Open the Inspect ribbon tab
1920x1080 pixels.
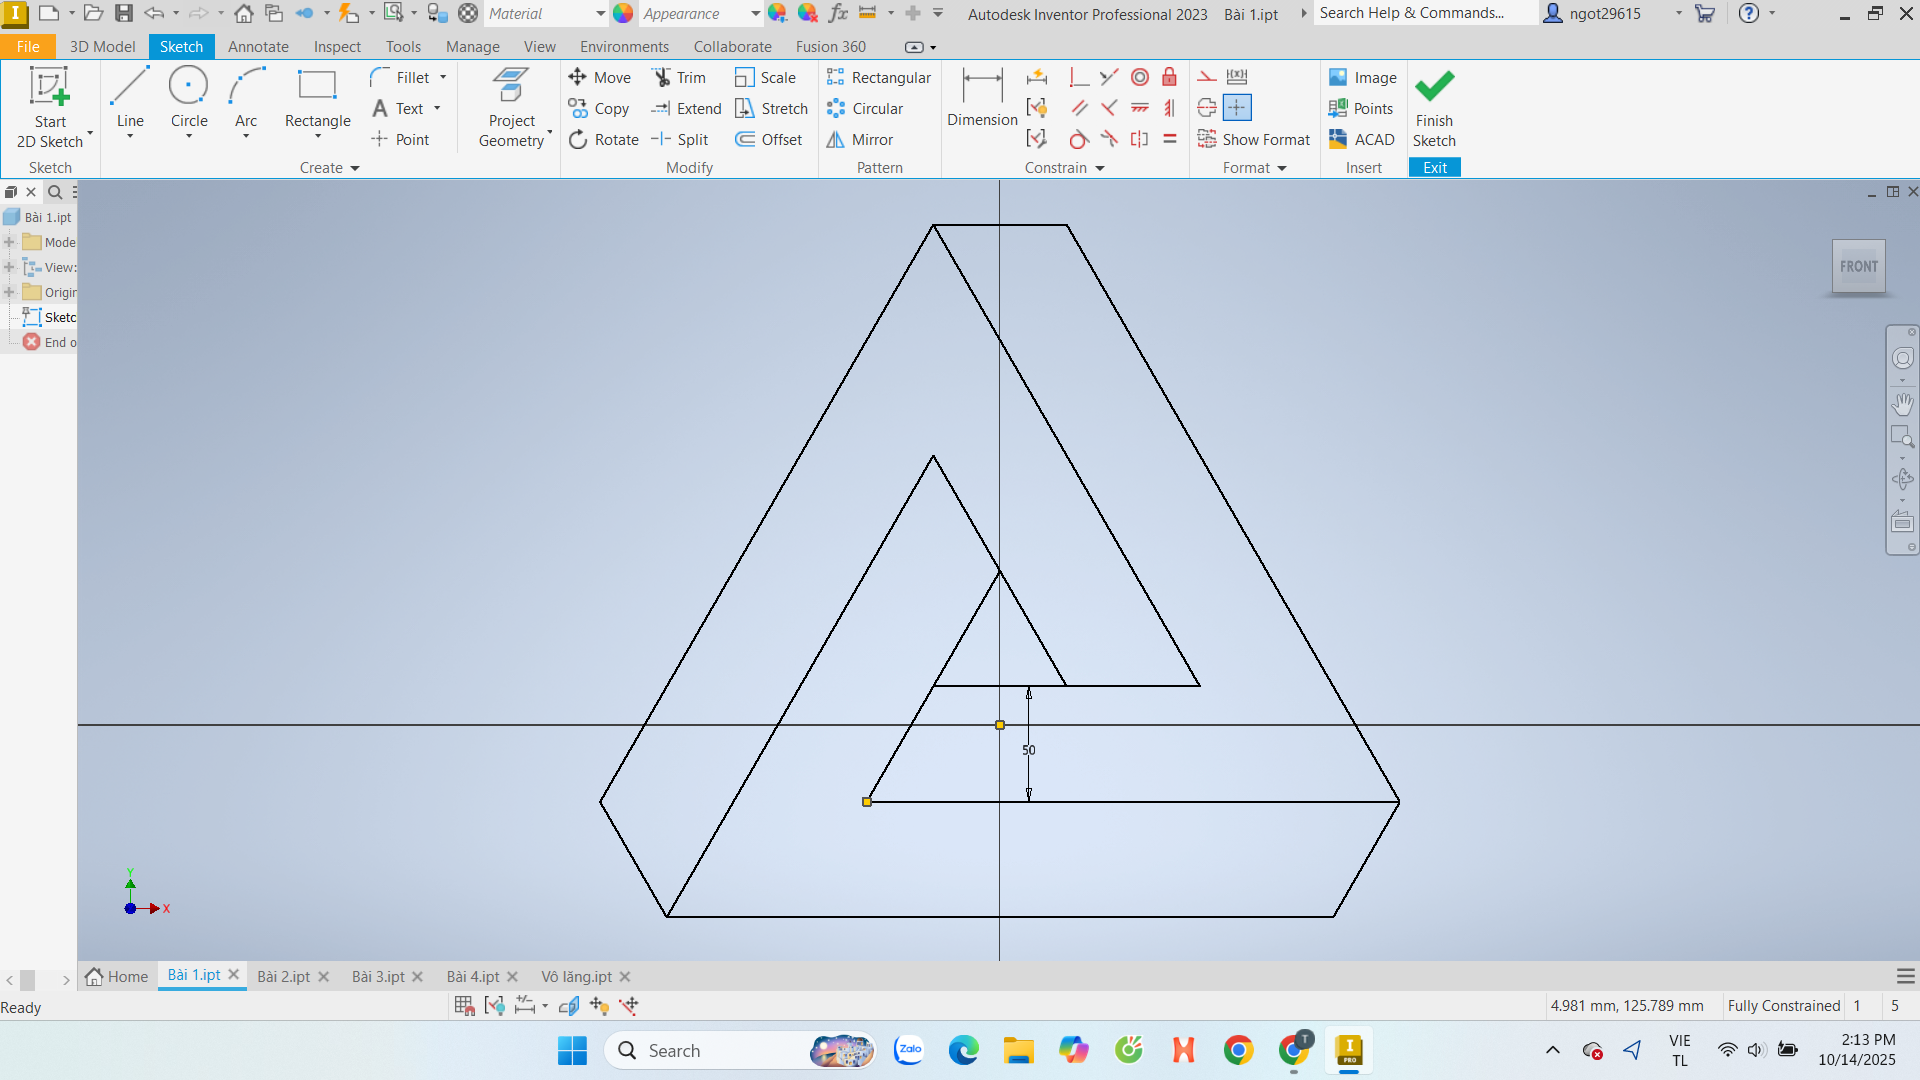pos(337,47)
